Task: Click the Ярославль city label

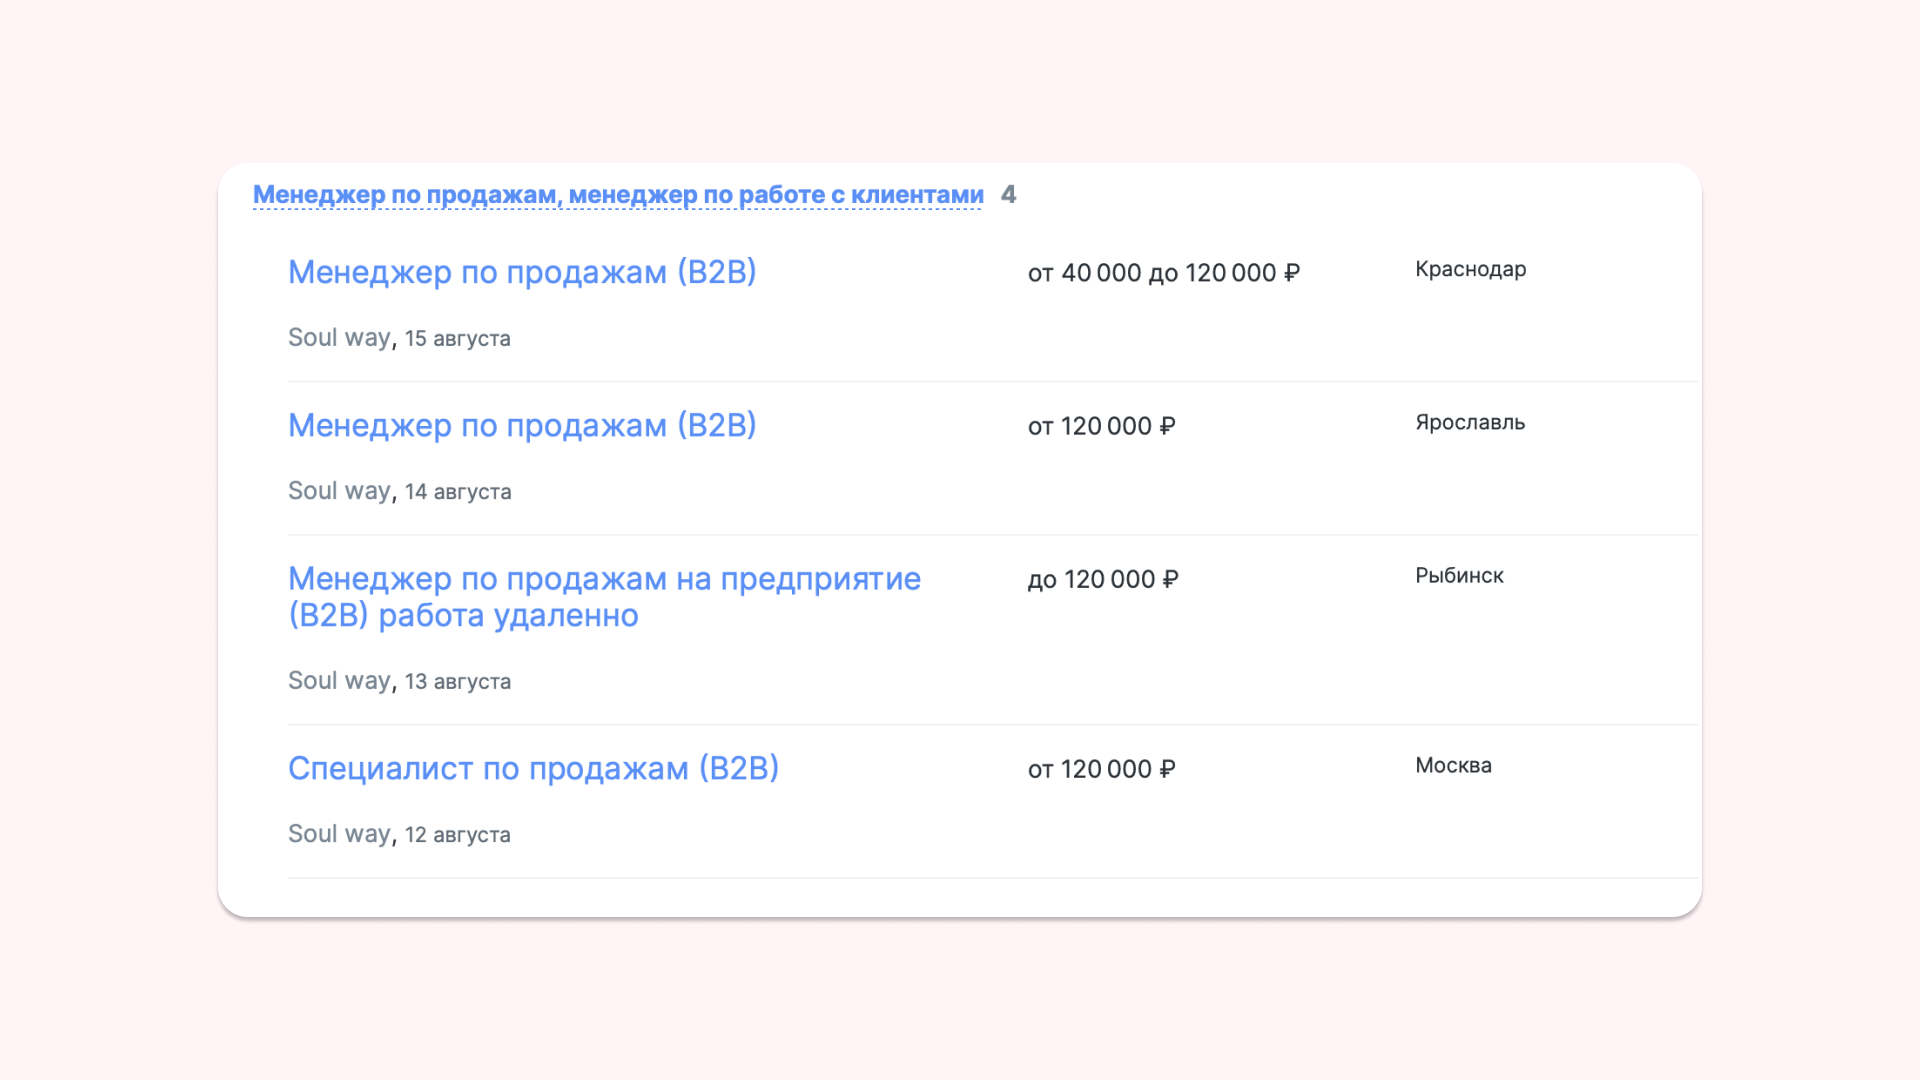Action: tap(1469, 422)
